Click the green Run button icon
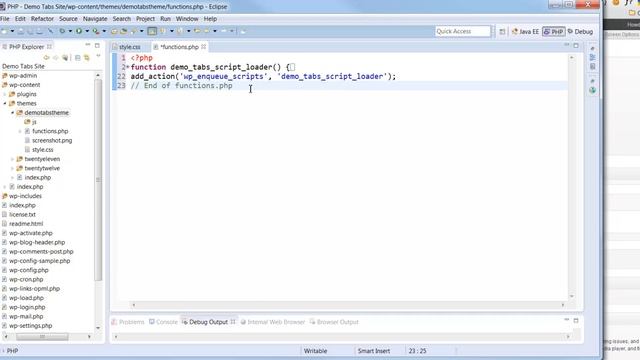640x360 pixels. click(x=79, y=31)
